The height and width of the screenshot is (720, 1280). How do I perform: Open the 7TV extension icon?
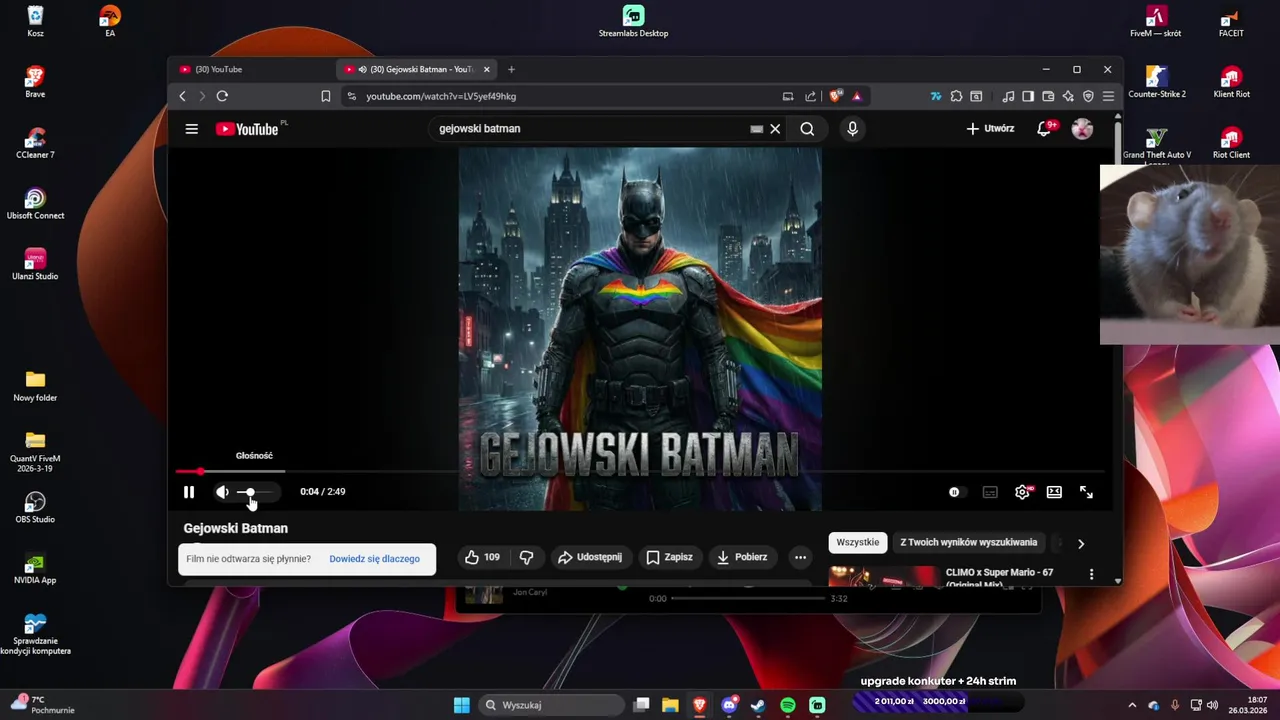click(935, 96)
